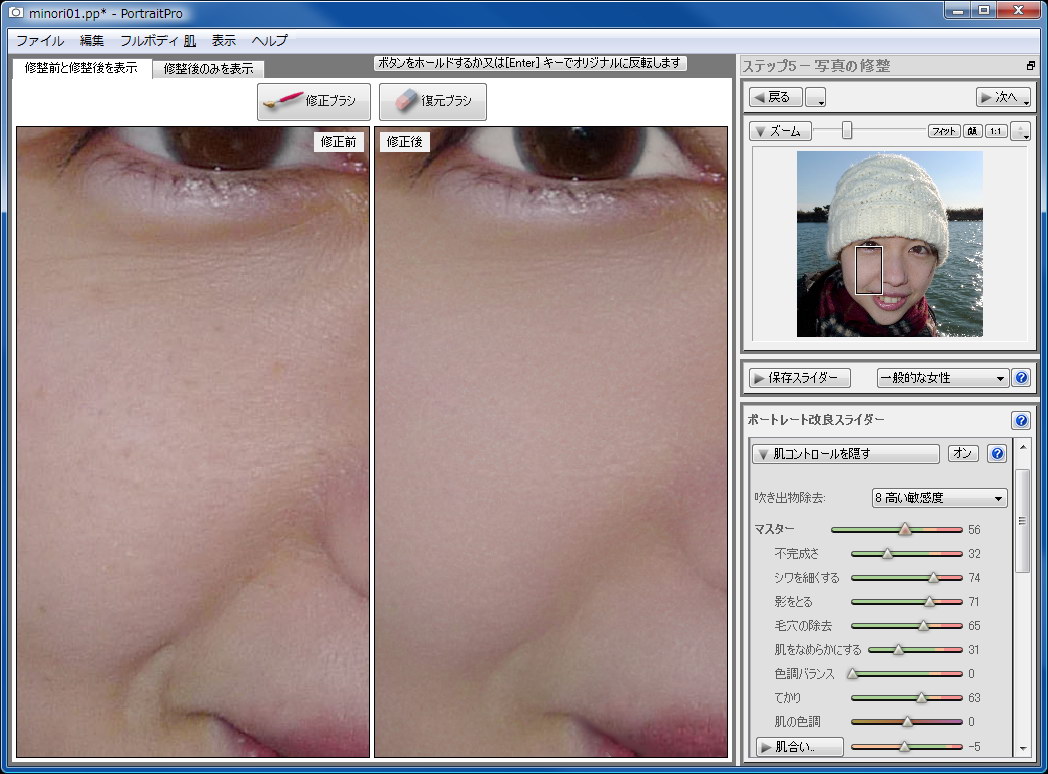Collapse the ズーム section
Screen dimensions: 1048x774
point(780,131)
